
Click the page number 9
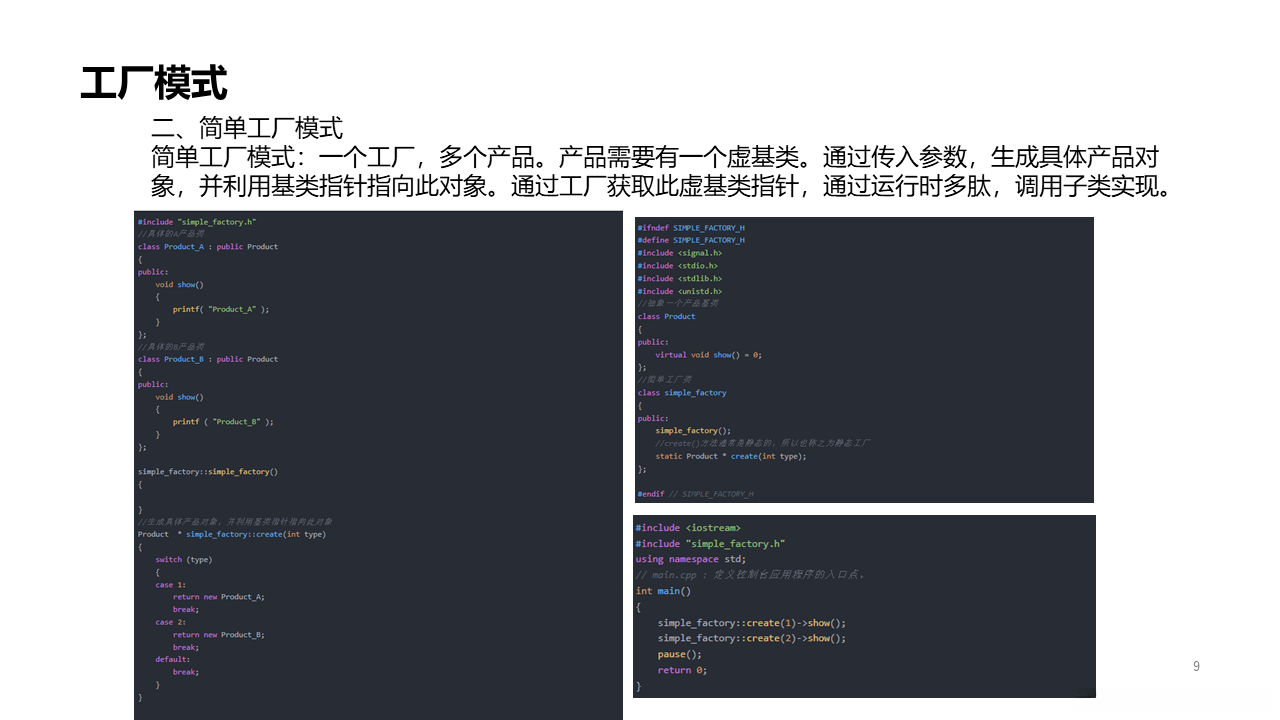pos(1196,665)
